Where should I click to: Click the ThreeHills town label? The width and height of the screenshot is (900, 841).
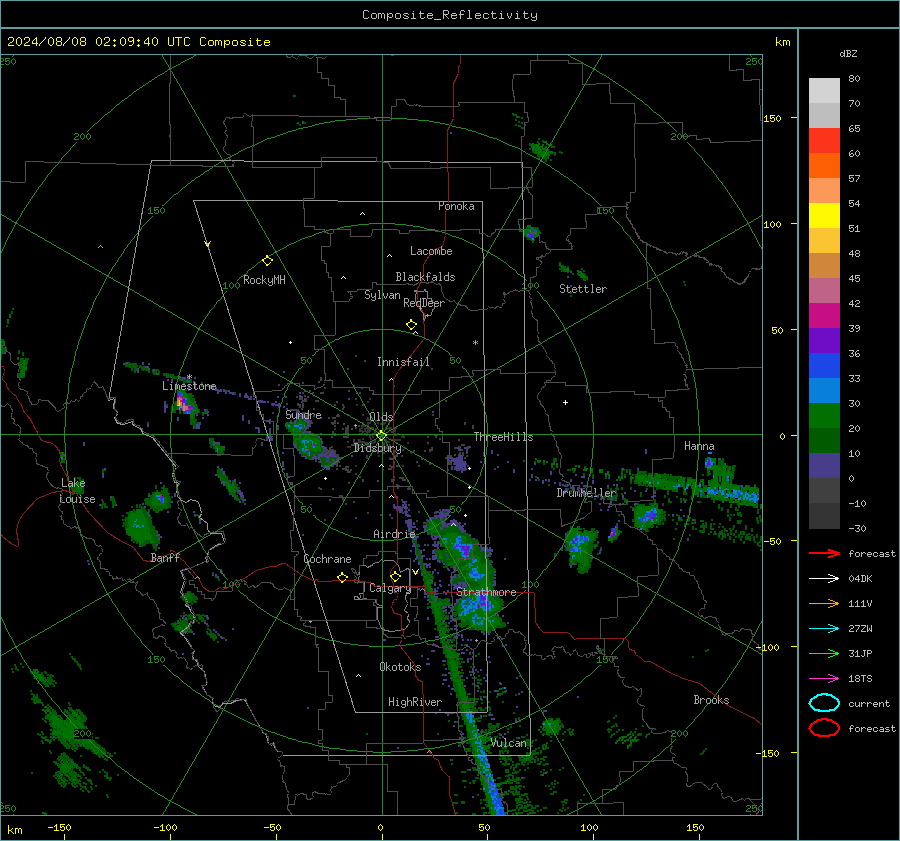[503, 437]
